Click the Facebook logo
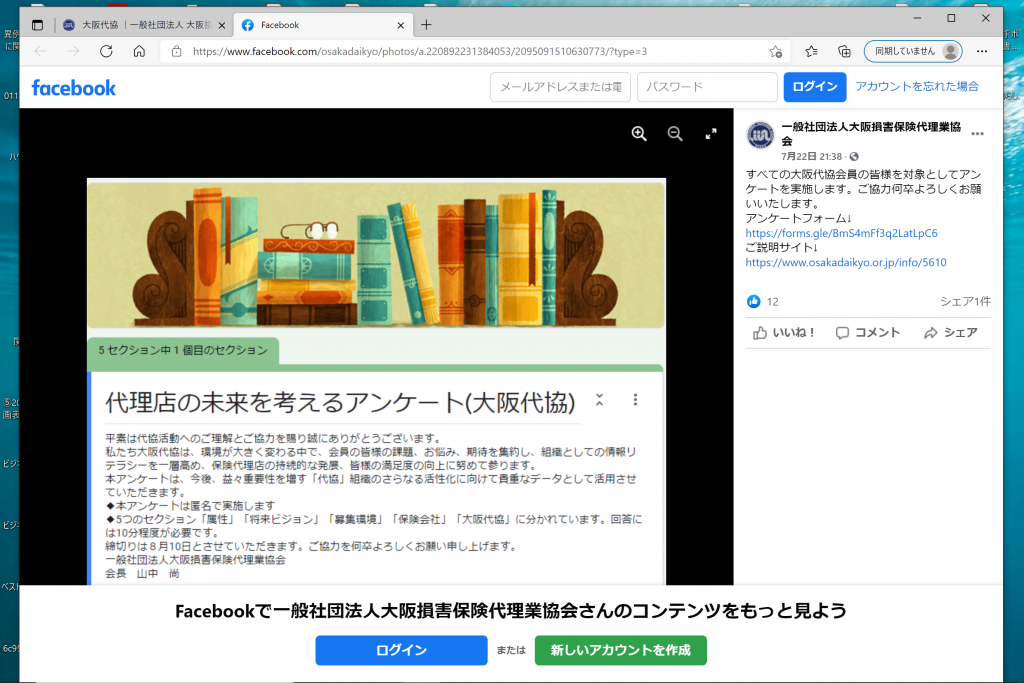 pos(74,87)
